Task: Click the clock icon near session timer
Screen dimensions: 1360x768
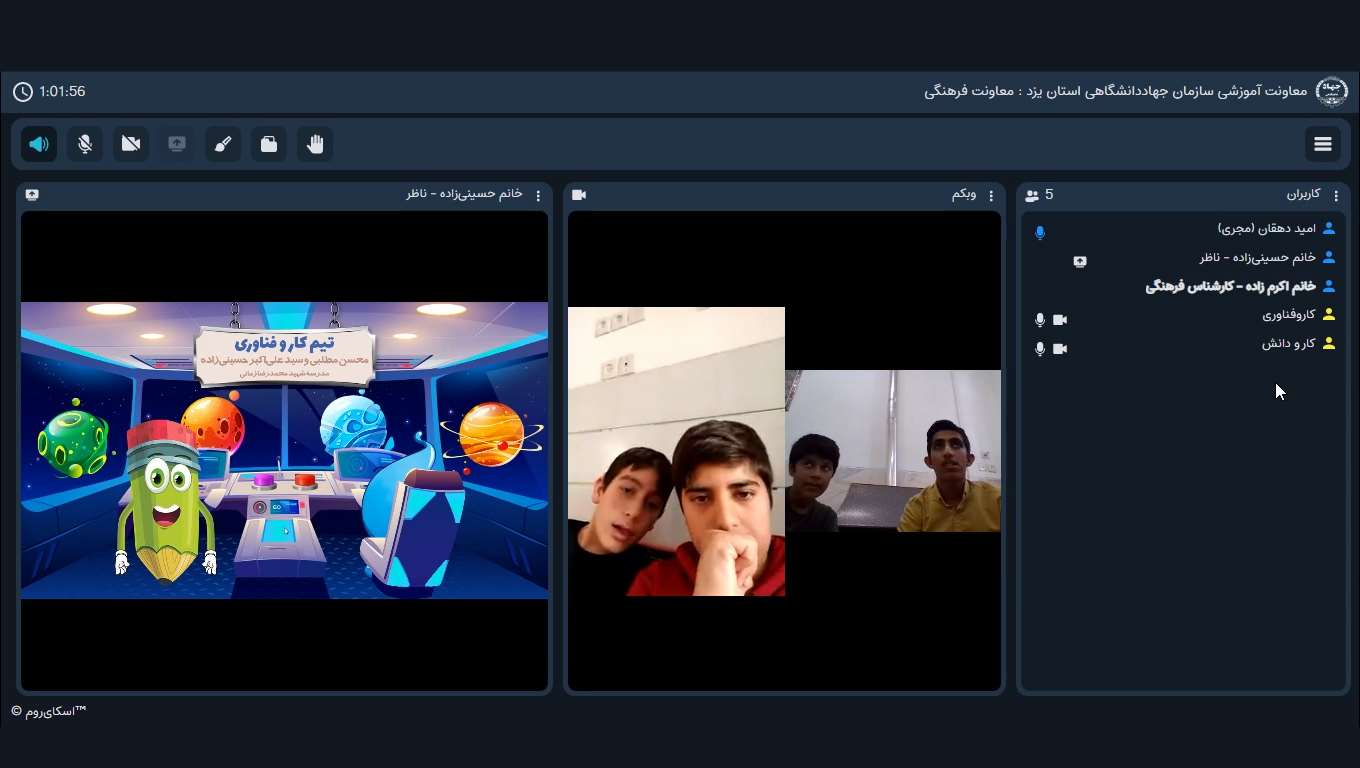Action: [23, 92]
